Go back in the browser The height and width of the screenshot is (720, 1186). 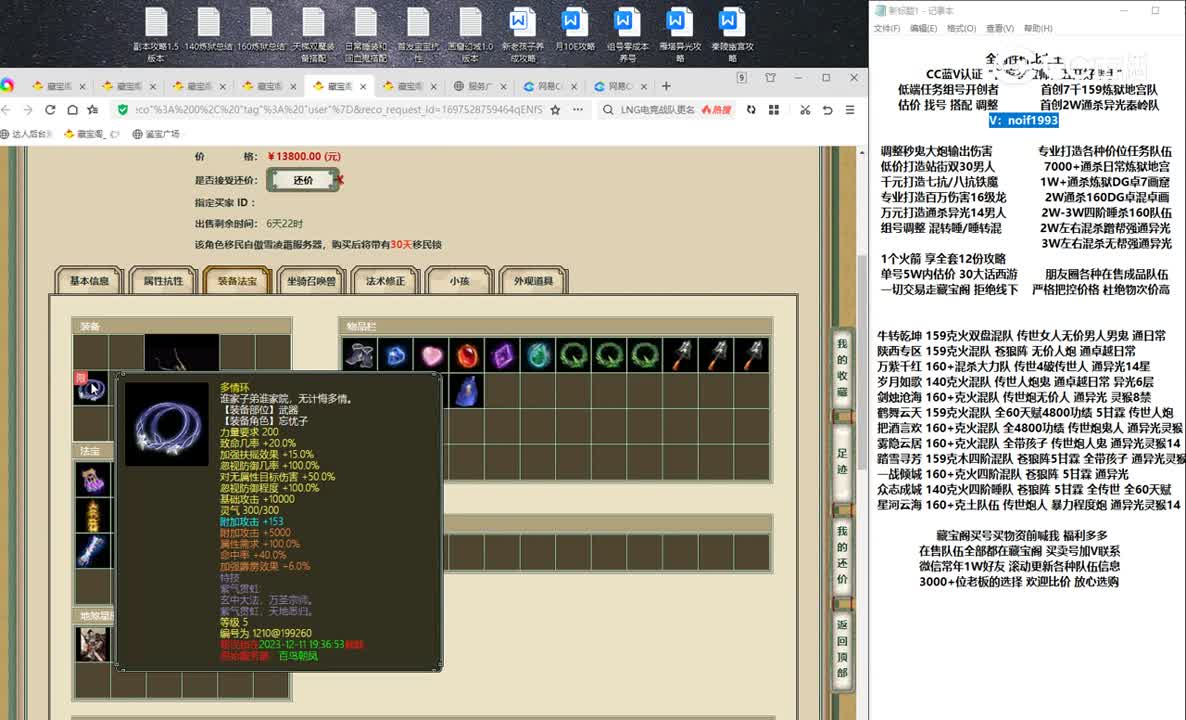[7, 110]
